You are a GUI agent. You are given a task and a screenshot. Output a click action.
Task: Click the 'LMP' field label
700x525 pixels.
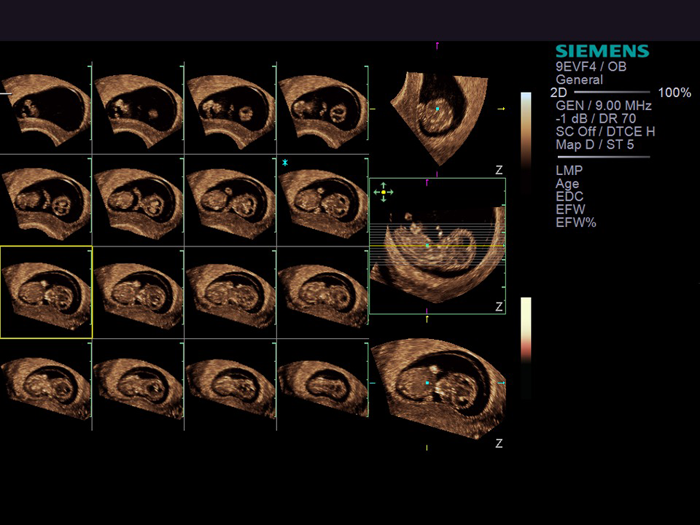569,170
